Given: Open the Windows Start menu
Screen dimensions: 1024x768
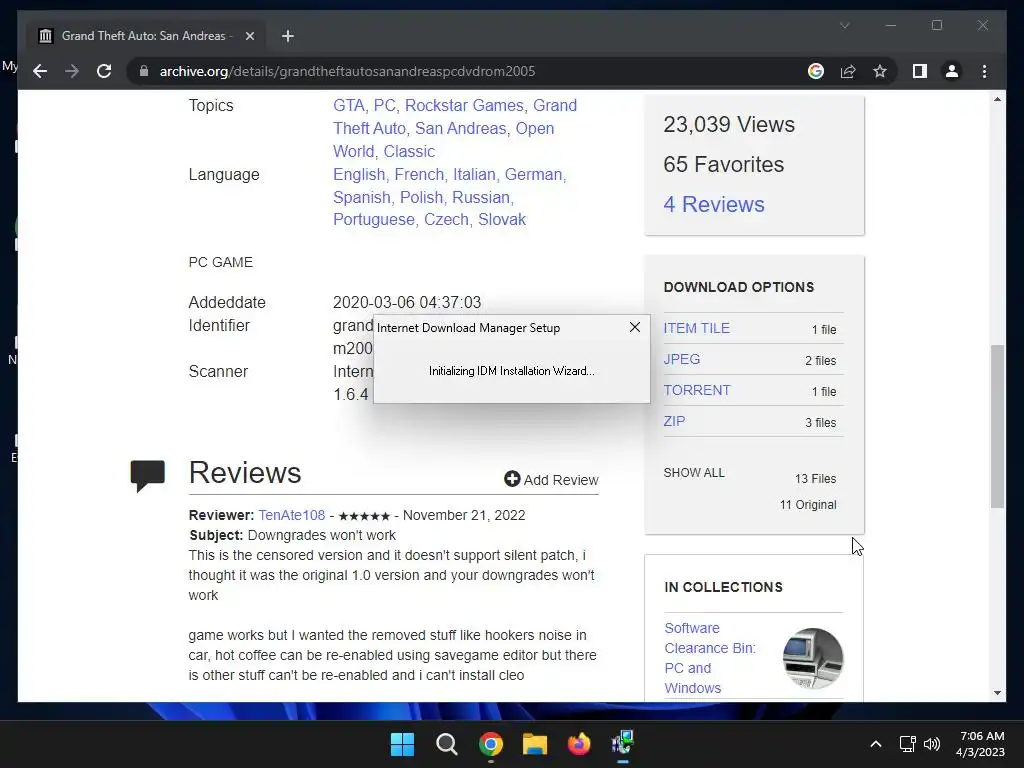Looking at the screenshot, I should point(402,744).
